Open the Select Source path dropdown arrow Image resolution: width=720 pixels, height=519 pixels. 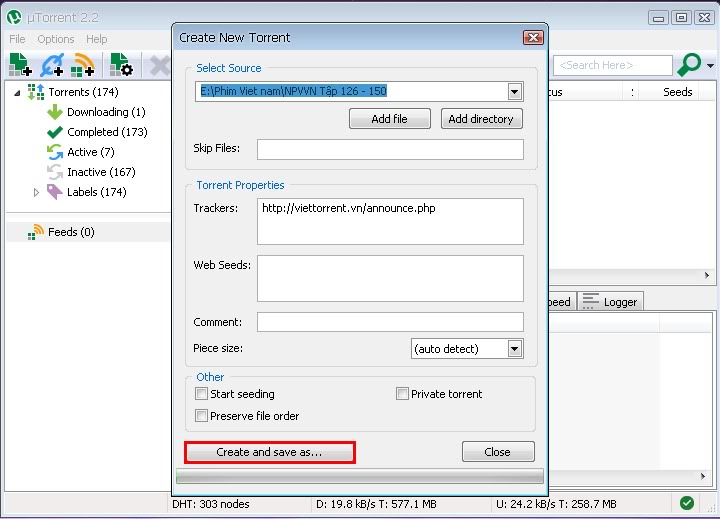point(515,91)
